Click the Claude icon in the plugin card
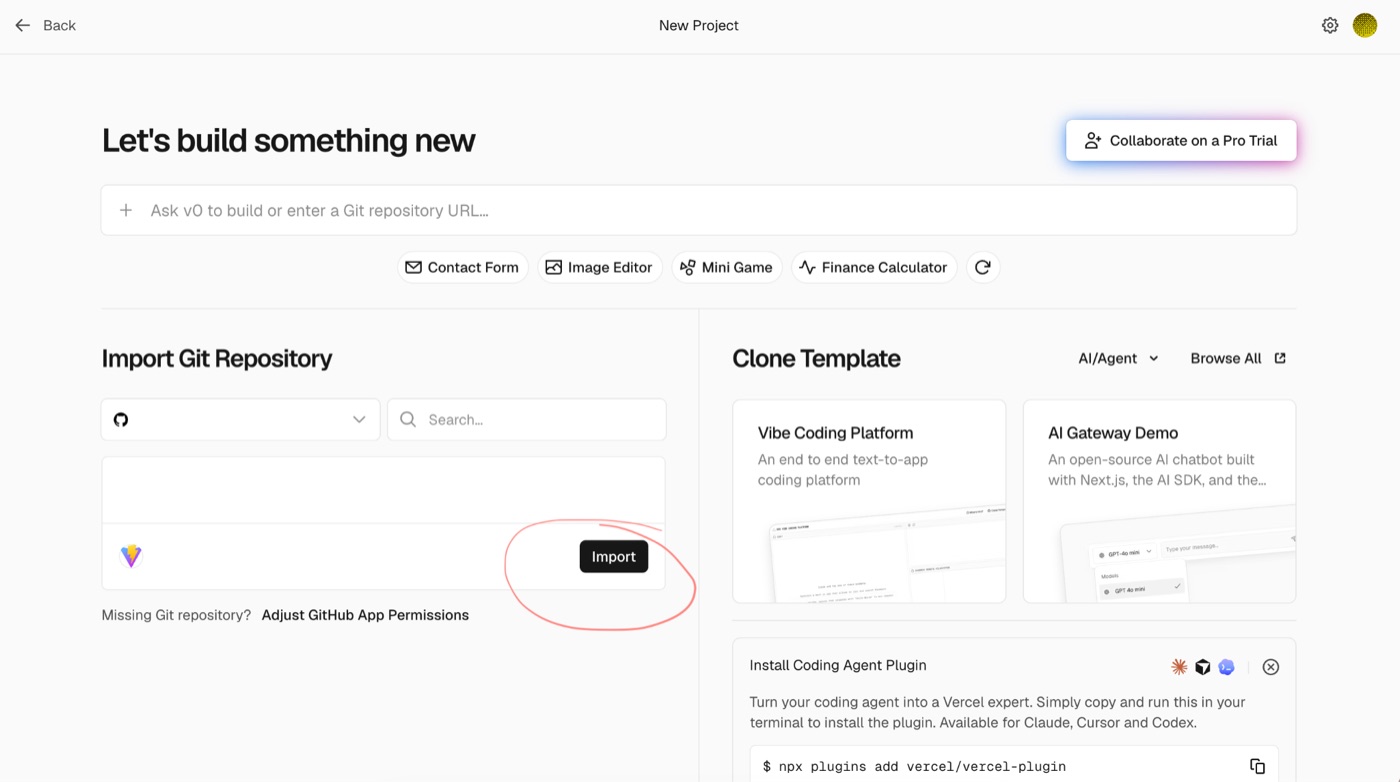 pyautogui.click(x=1180, y=667)
